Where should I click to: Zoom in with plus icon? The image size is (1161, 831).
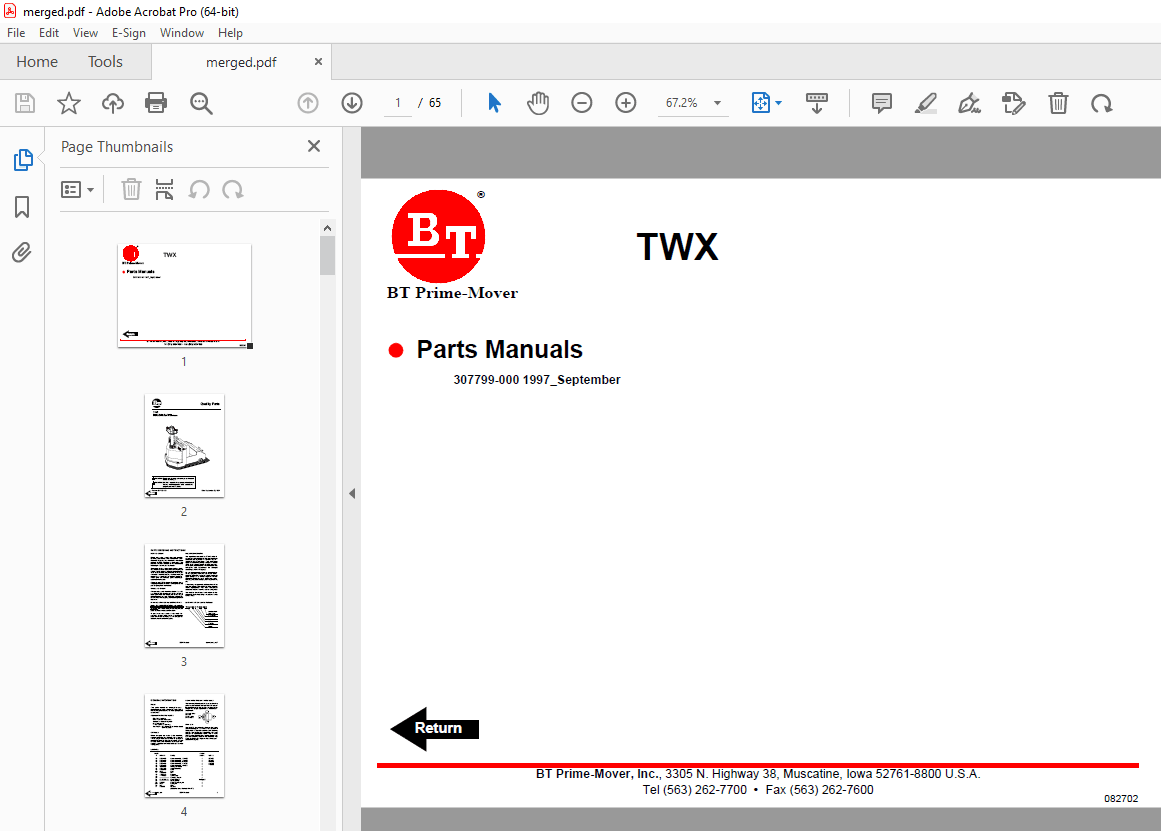626,103
